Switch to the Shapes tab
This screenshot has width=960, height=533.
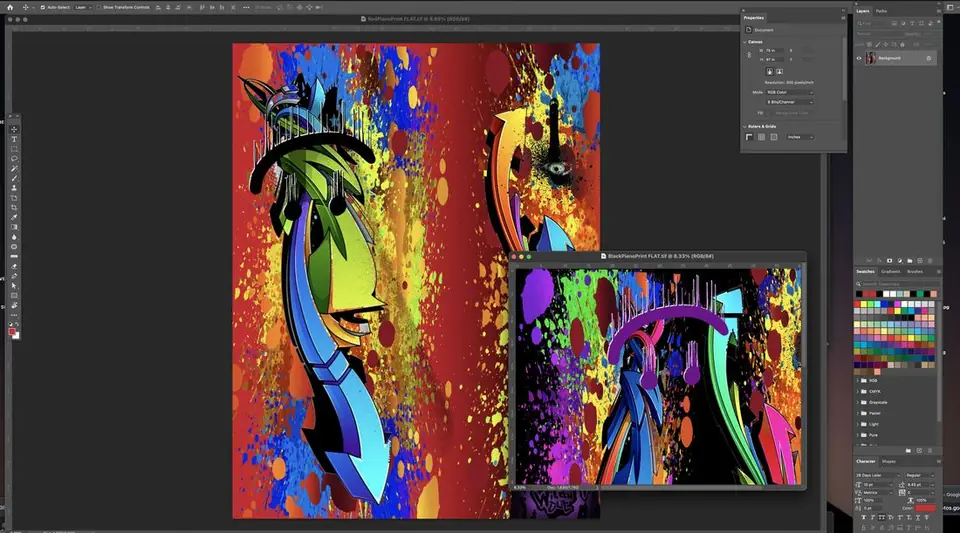click(888, 461)
